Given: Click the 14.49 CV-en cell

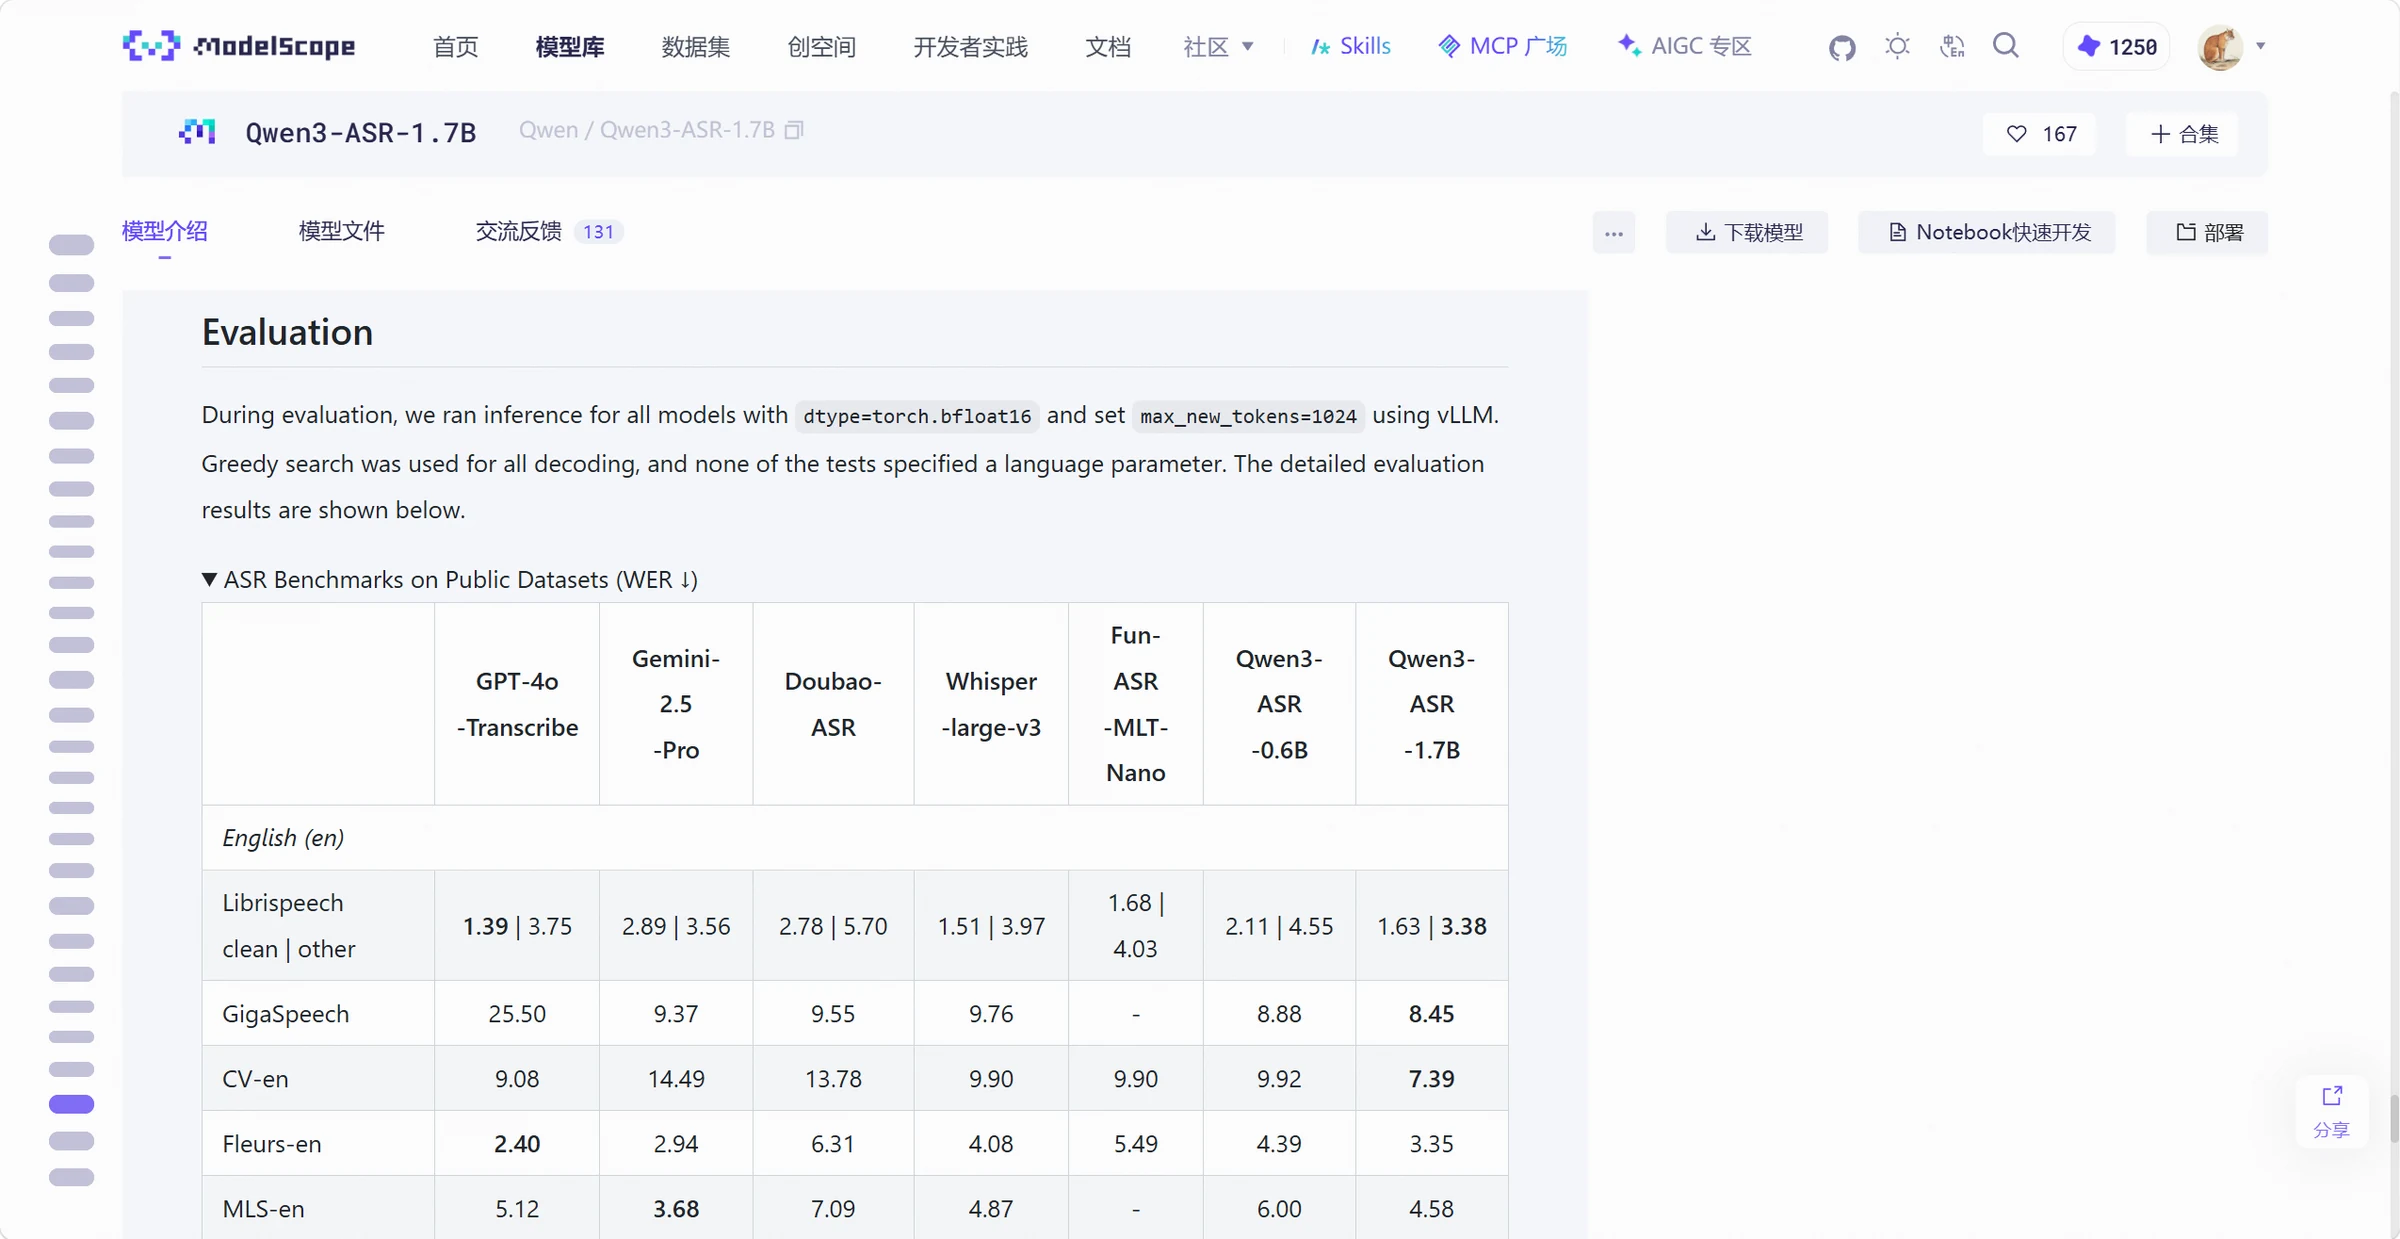Looking at the screenshot, I should coord(676,1079).
